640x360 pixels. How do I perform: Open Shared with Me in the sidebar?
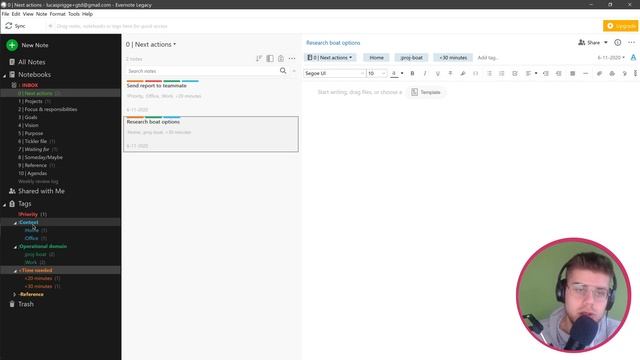coord(41,191)
